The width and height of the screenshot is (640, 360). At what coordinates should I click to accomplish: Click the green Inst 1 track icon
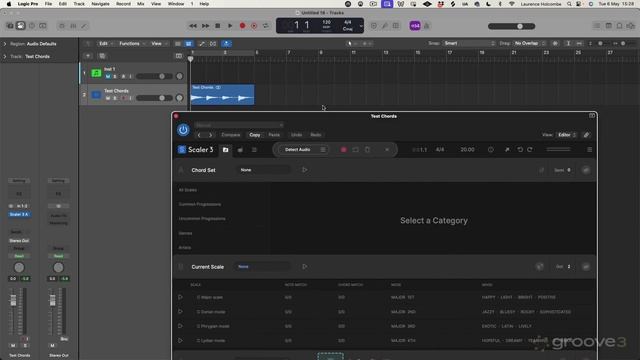click(96, 73)
